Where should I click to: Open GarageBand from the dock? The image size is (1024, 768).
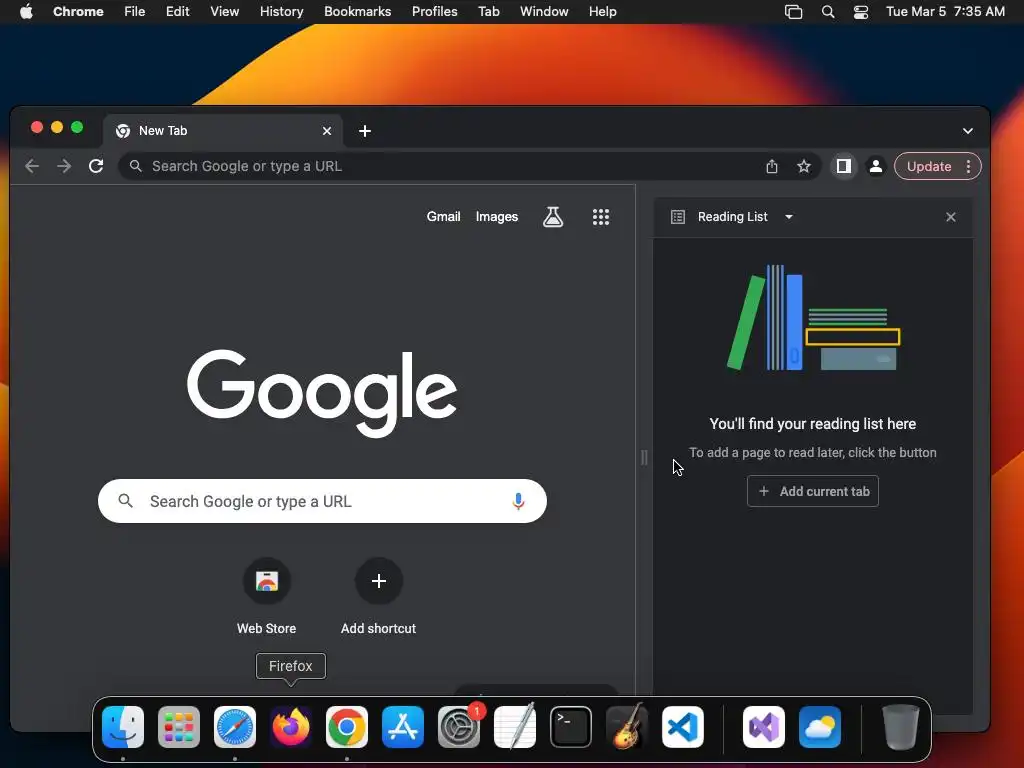627,727
